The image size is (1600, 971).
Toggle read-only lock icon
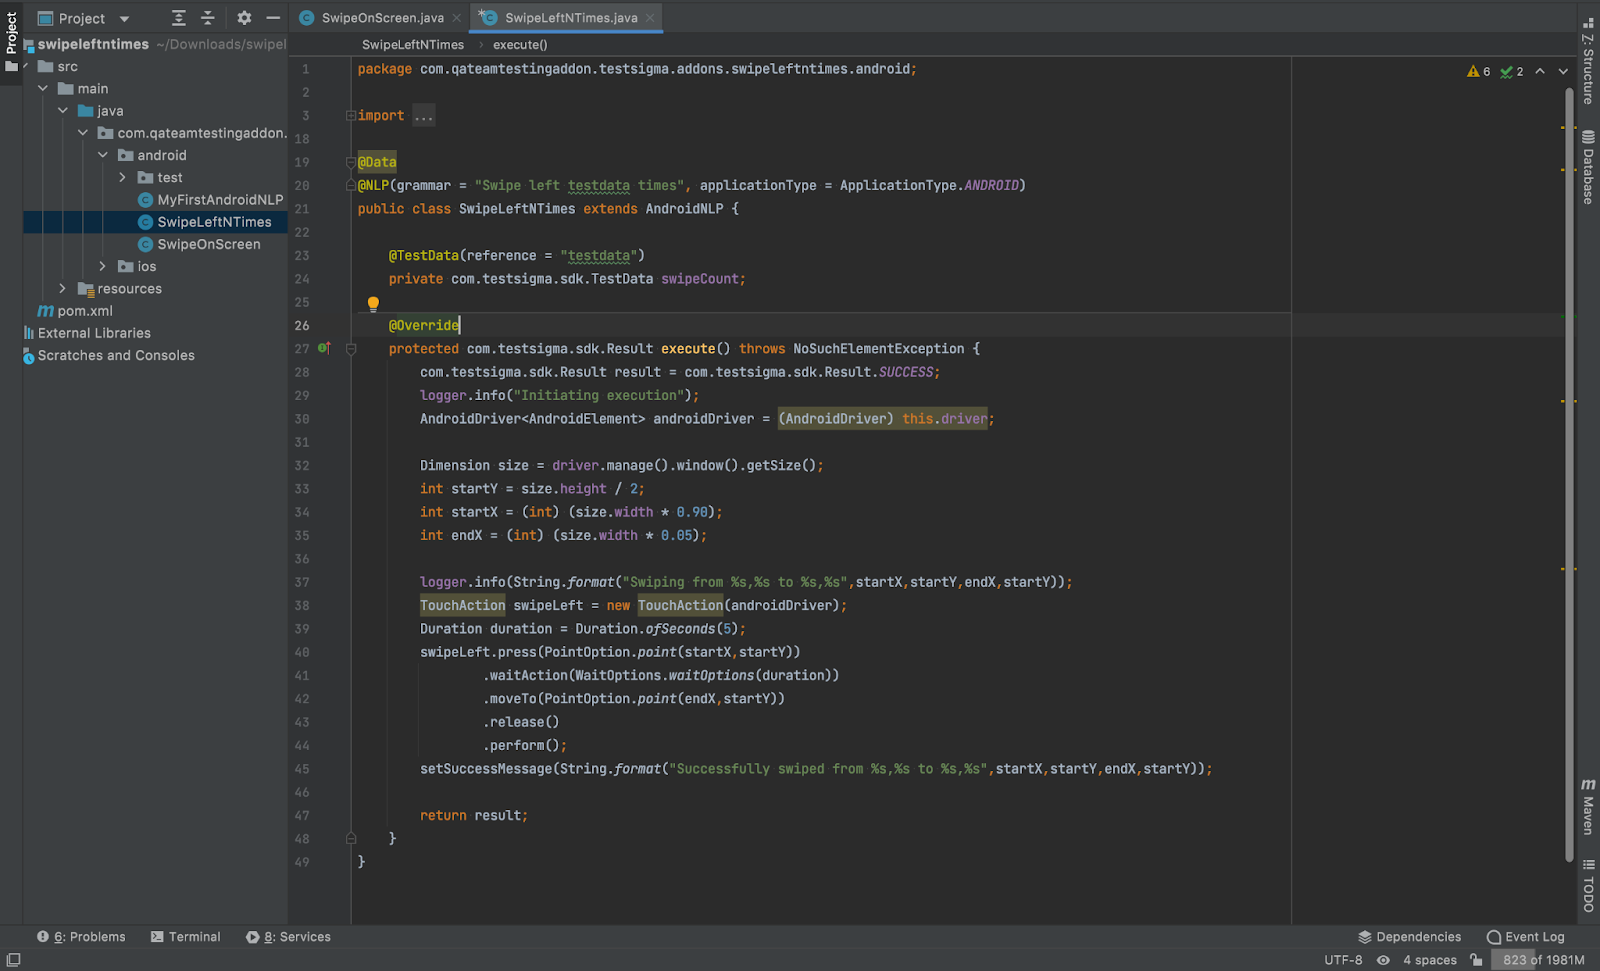pos(1476,960)
